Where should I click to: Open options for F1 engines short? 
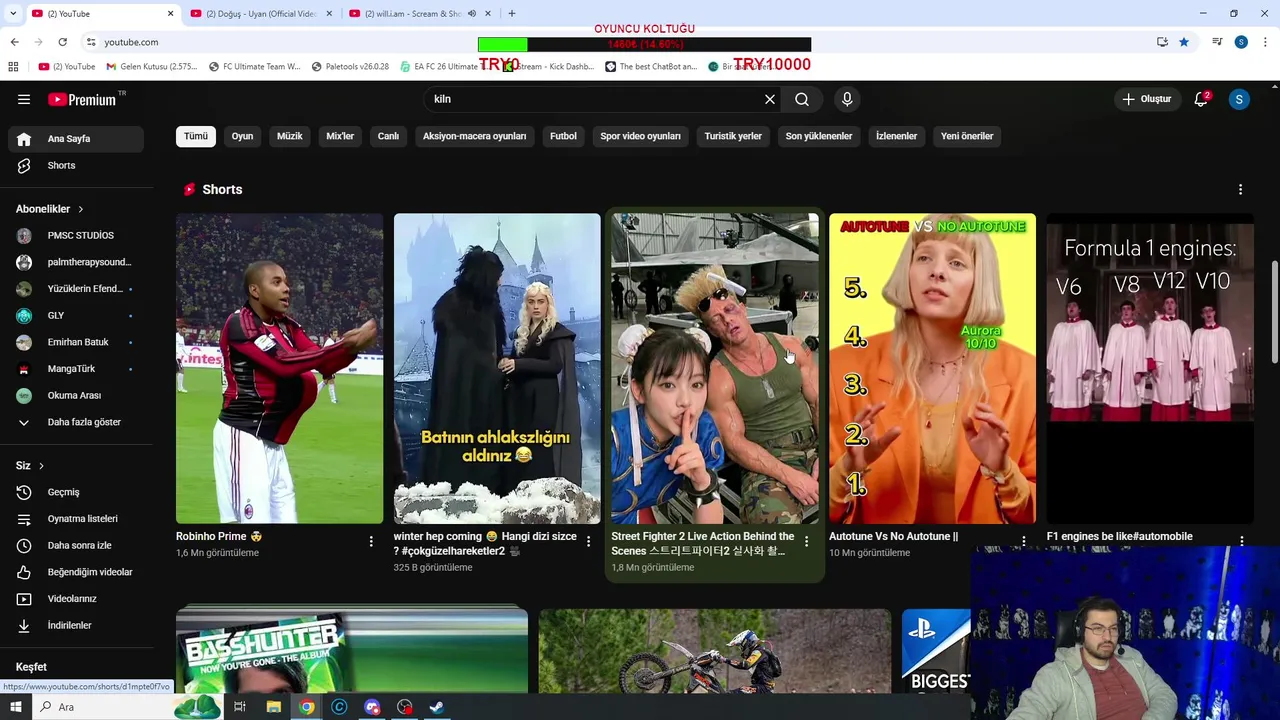1242,541
